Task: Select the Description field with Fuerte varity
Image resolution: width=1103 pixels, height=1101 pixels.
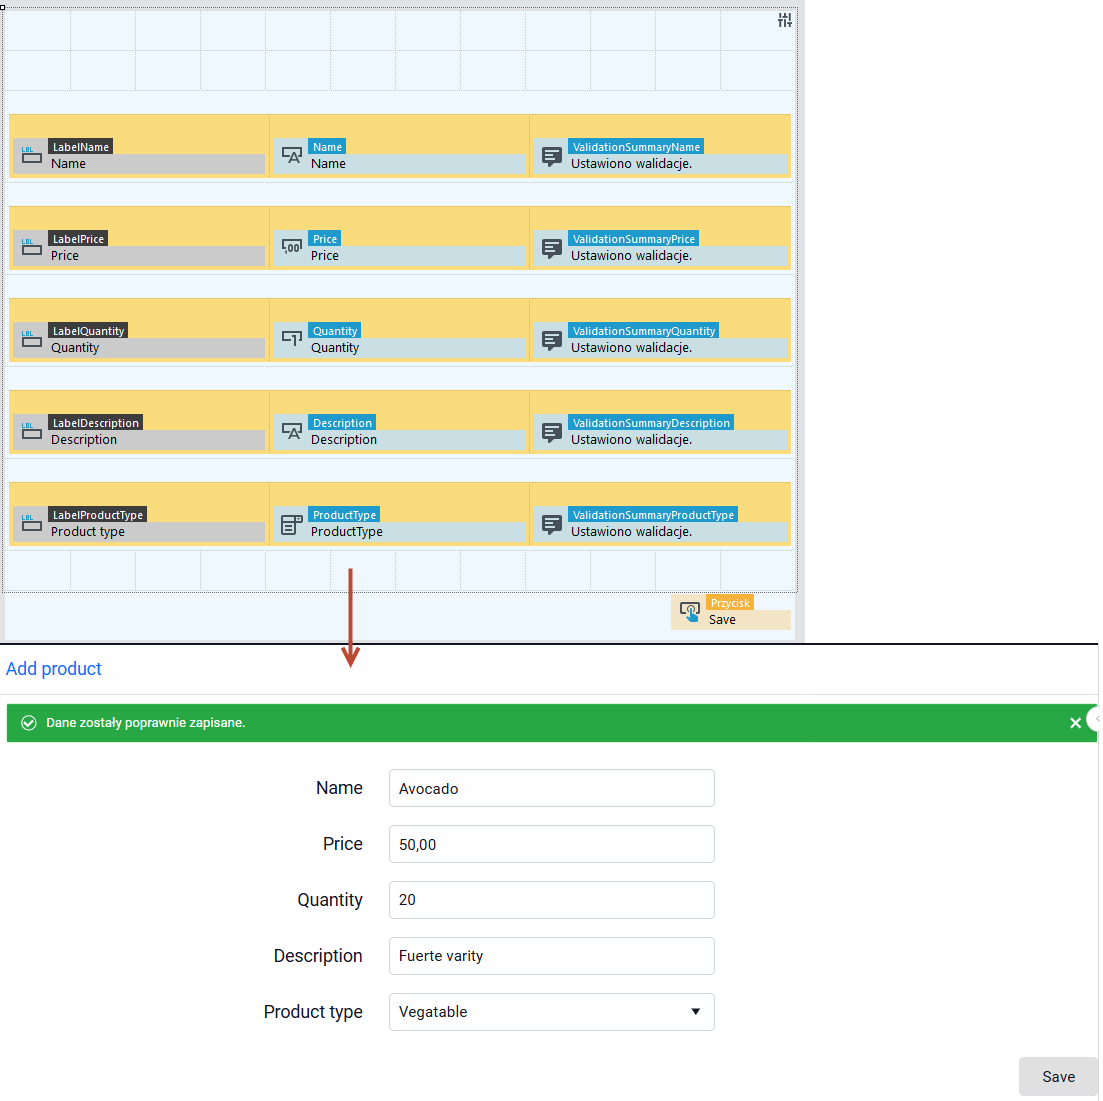Action: point(552,956)
